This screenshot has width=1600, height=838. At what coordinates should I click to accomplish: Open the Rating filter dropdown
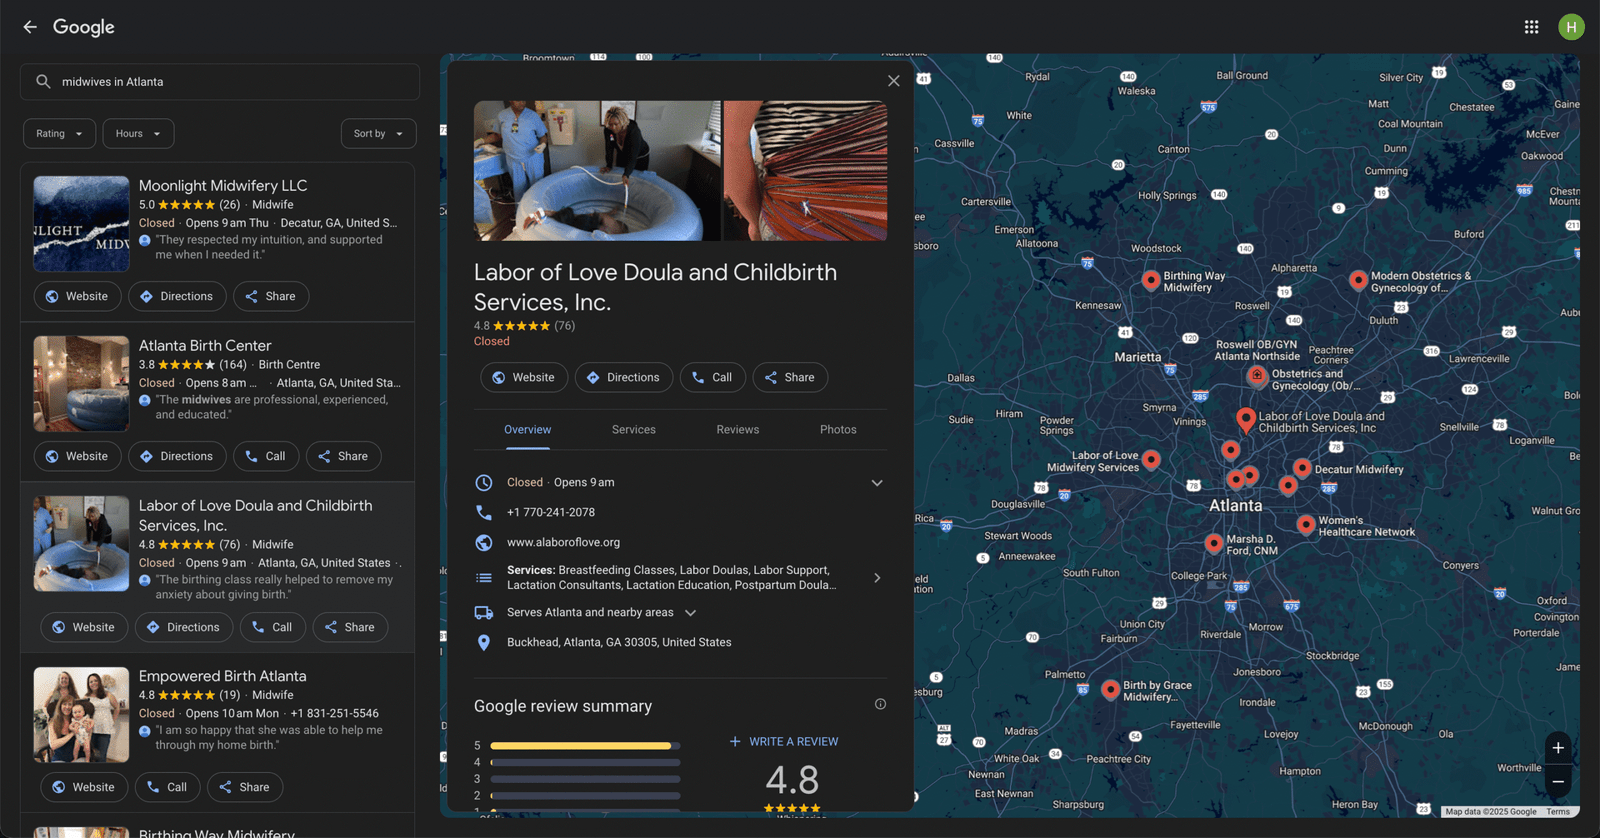click(x=60, y=134)
